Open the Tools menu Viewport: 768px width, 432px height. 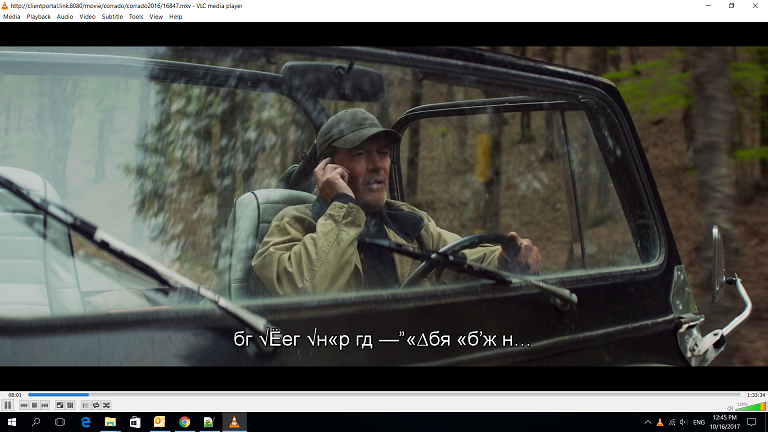coord(136,17)
